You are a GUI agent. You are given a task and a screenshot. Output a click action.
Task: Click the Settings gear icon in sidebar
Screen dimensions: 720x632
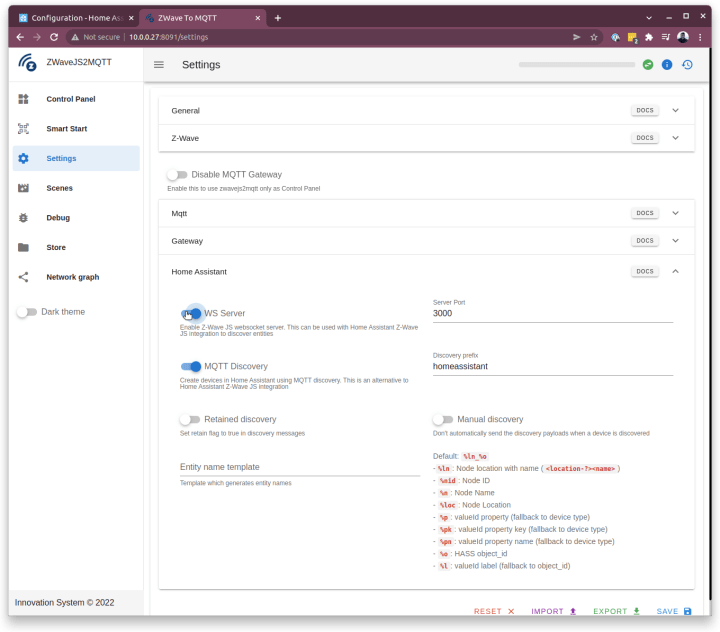[23, 158]
